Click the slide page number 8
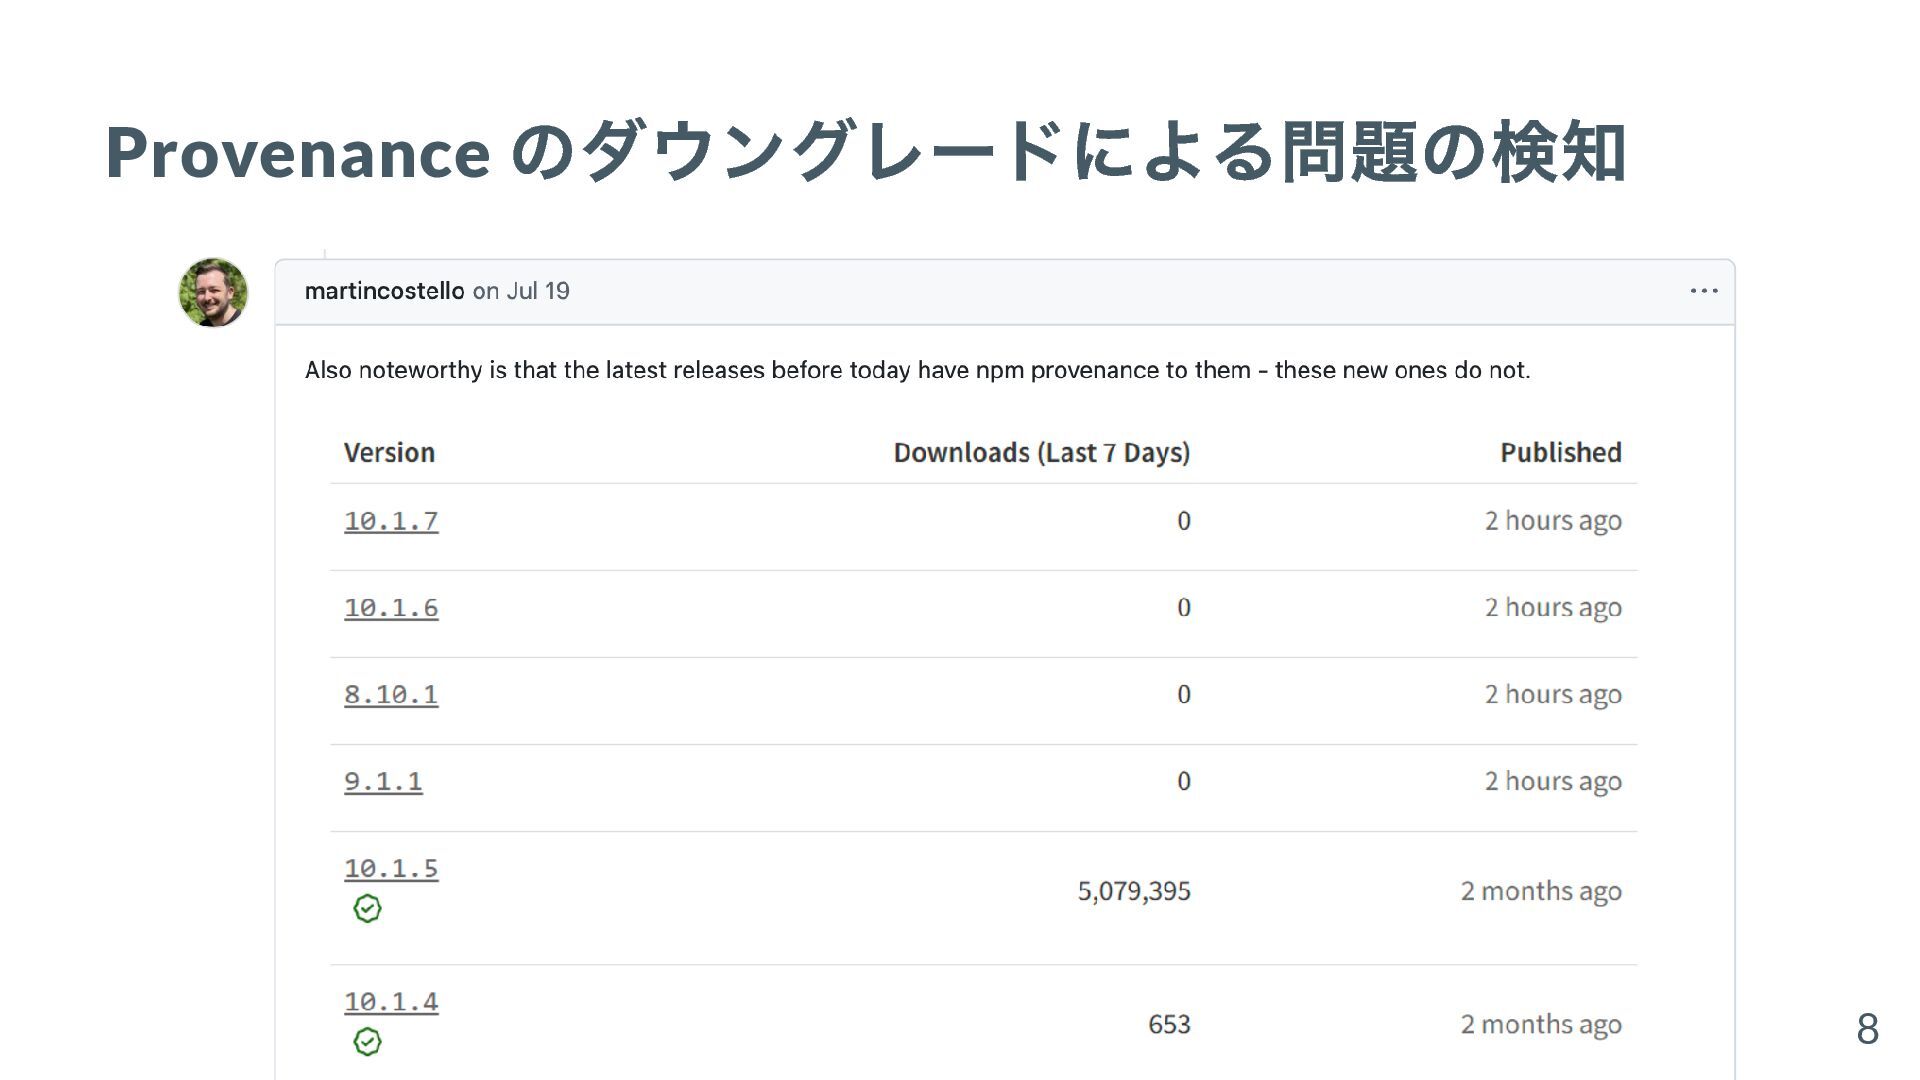The height and width of the screenshot is (1080, 1920). coord(1867,1029)
